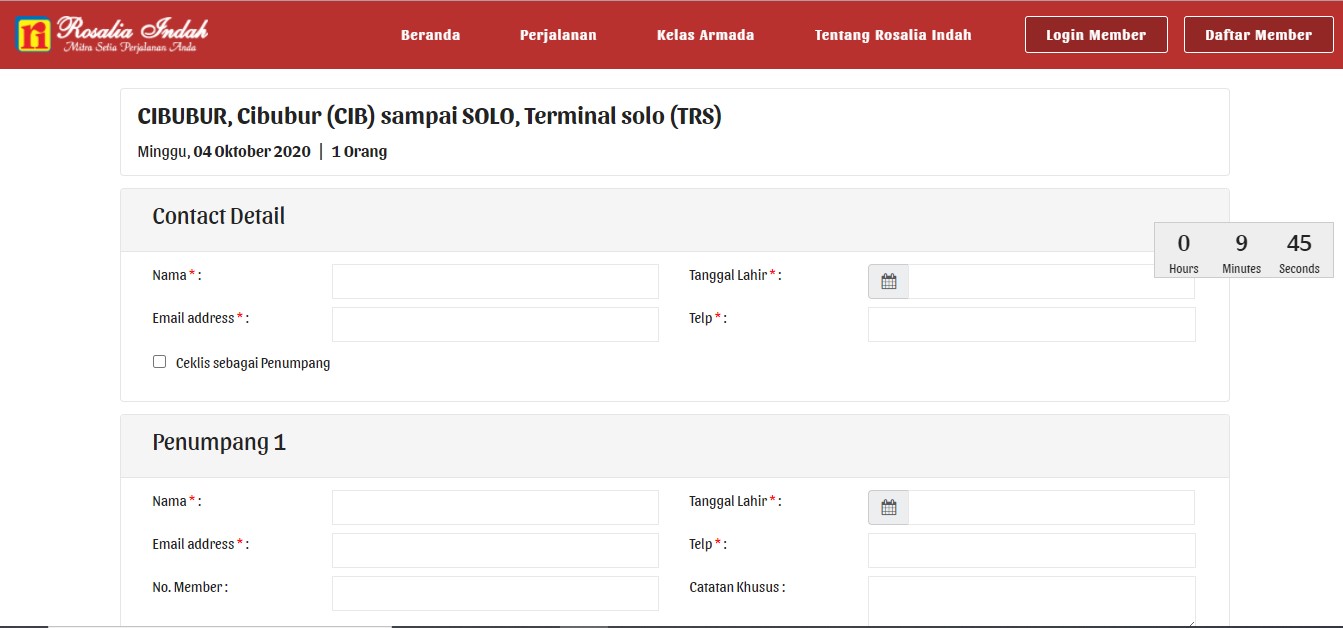The height and width of the screenshot is (628, 1343).
Task: Click the Contact Detail Telp field
Action: click(1031, 325)
